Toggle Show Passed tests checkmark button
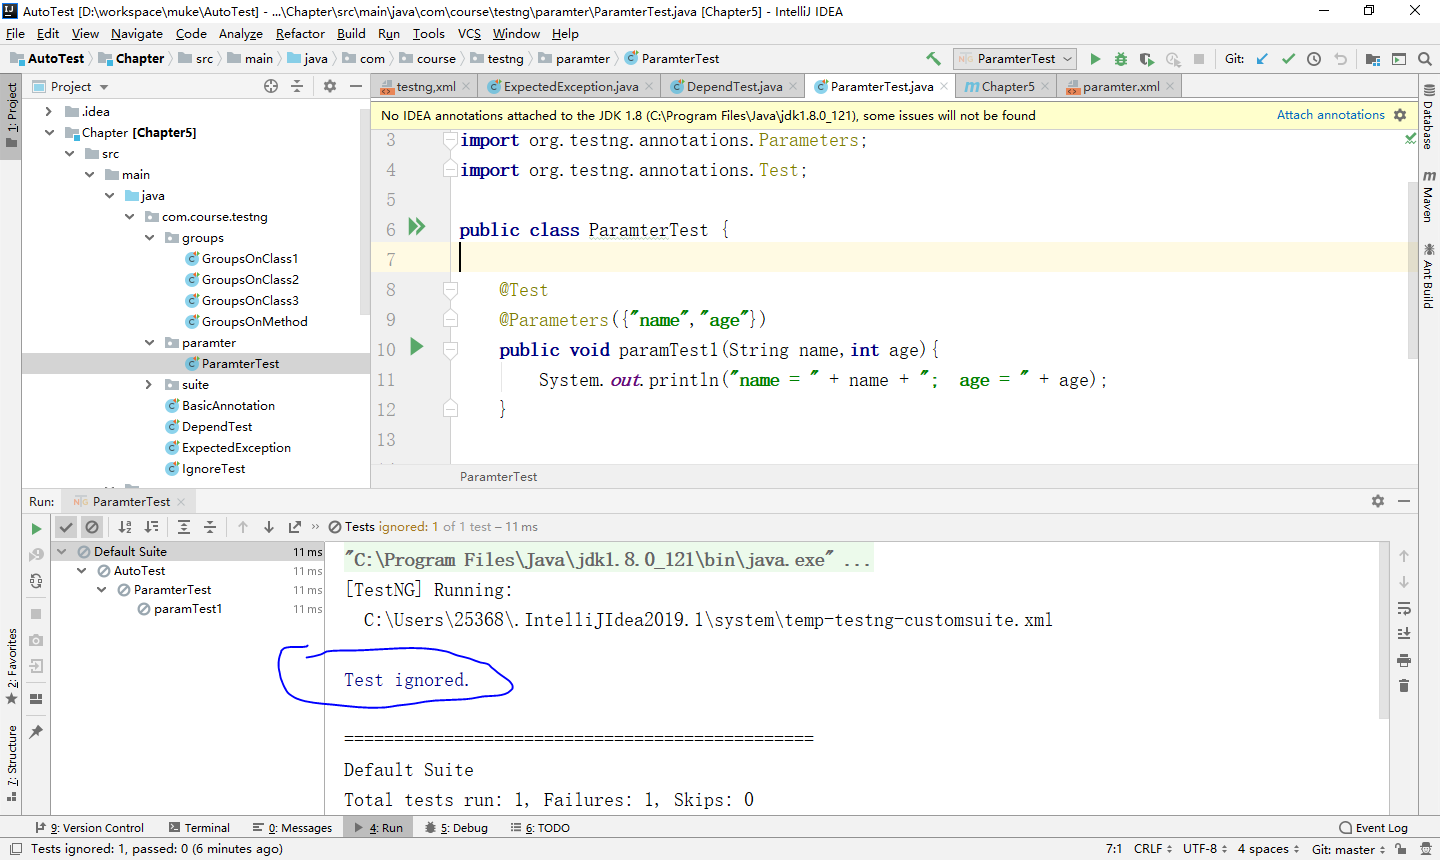The height and width of the screenshot is (860, 1440). (x=66, y=527)
